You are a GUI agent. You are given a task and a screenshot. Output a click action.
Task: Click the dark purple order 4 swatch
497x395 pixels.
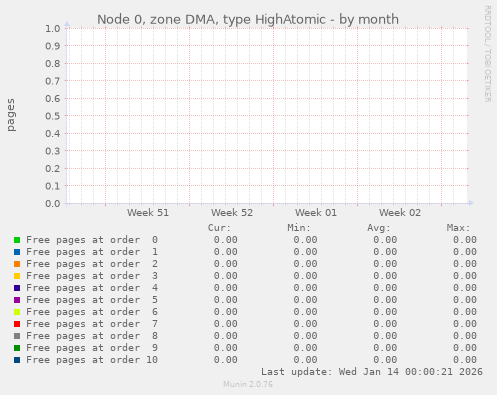pos(17,288)
